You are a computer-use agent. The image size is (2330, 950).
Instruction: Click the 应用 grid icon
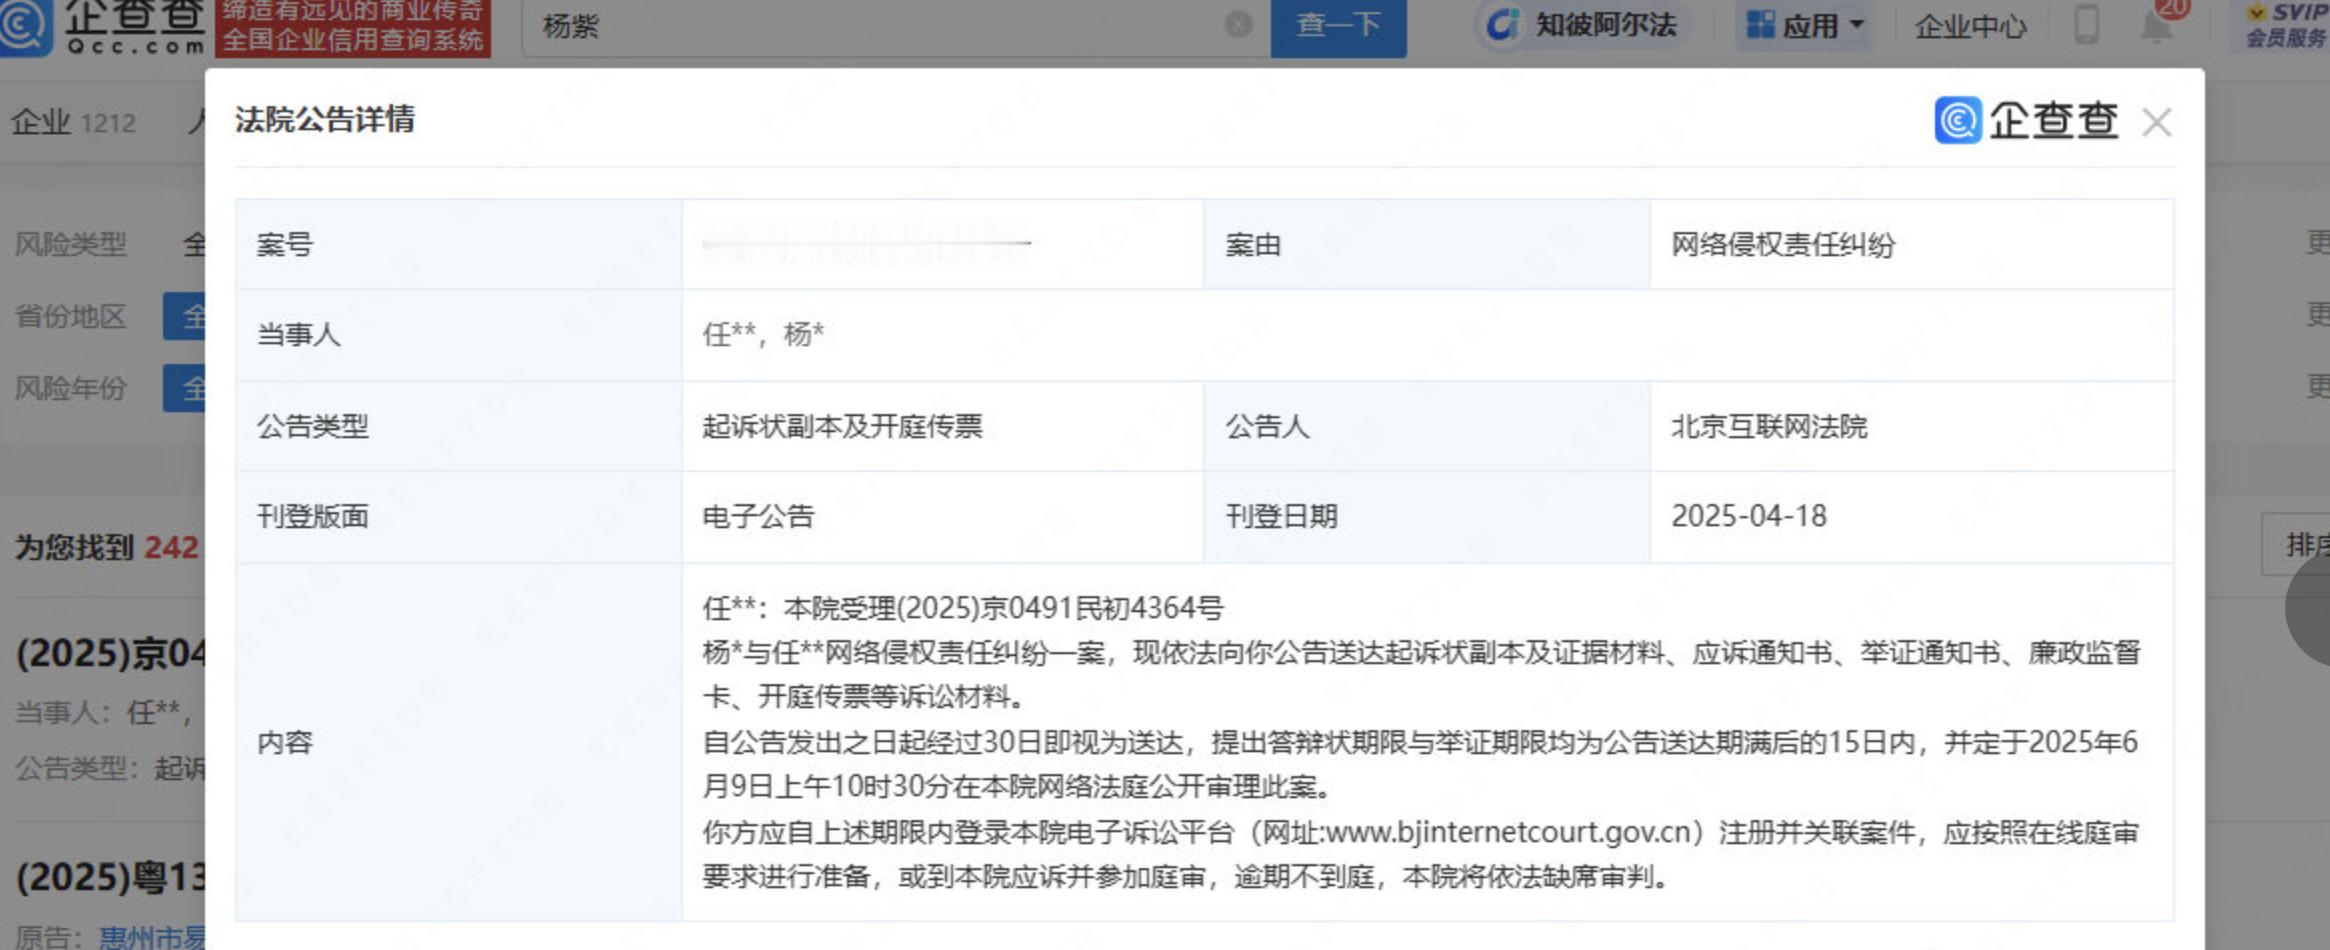(x=1760, y=25)
